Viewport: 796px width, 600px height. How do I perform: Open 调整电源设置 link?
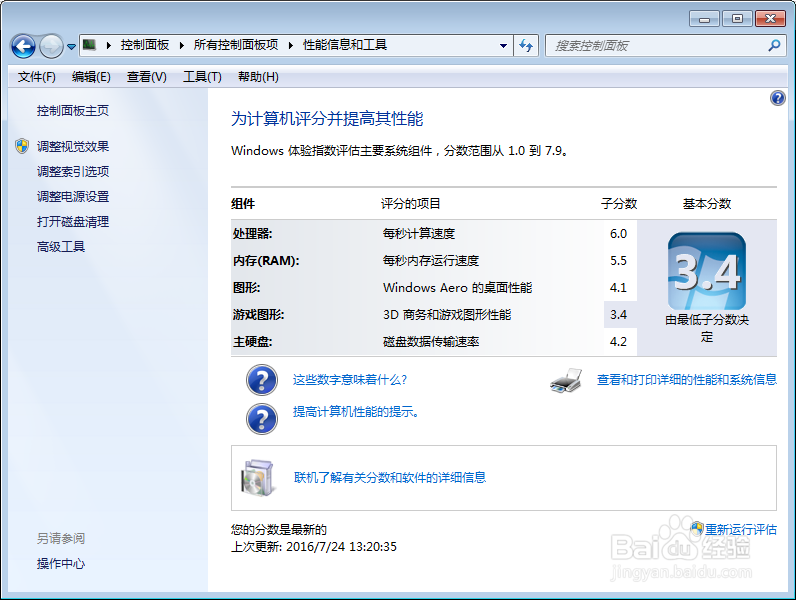(x=73, y=196)
